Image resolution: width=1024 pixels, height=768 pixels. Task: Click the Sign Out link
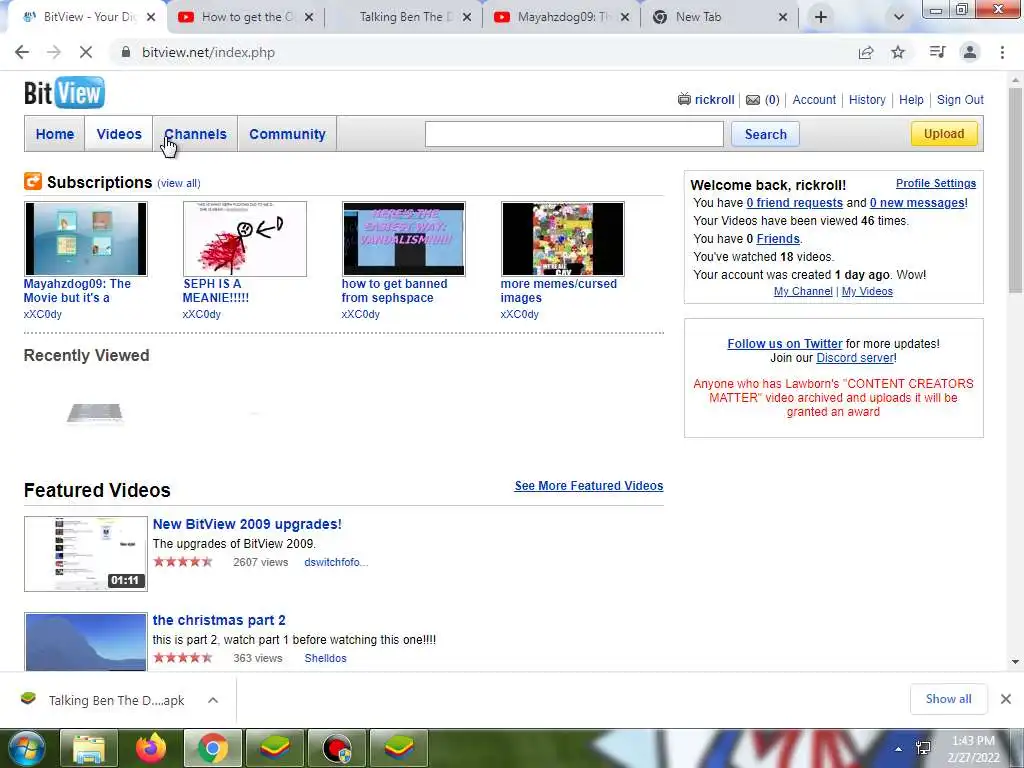(x=960, y=99)
